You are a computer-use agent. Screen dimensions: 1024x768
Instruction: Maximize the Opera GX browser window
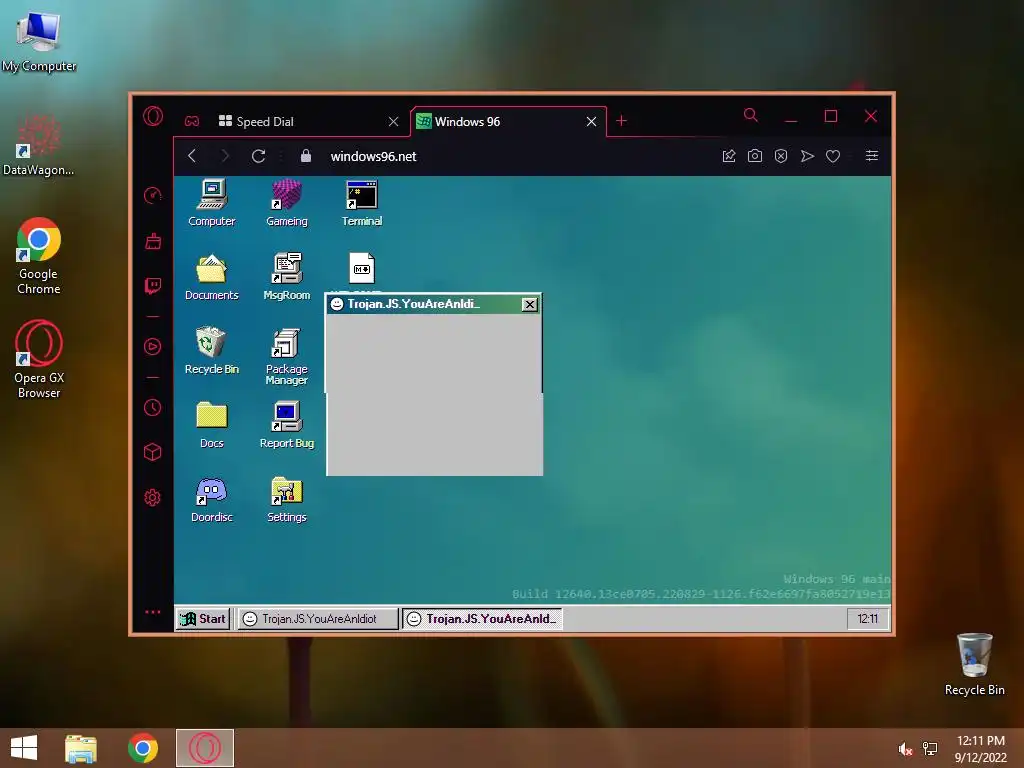pos(831,116)
